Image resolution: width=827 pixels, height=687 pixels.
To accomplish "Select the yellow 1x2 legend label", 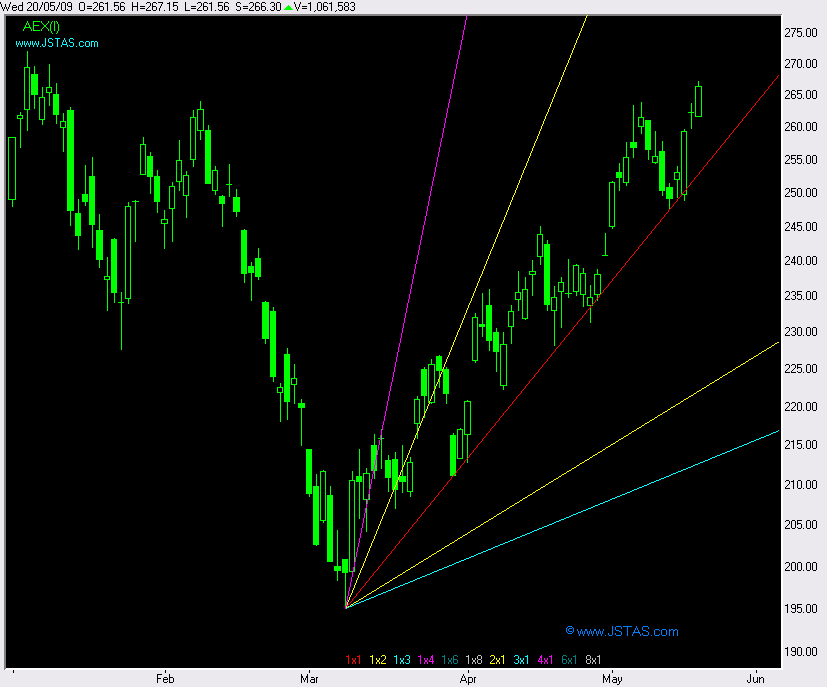I will click(x=378, y=660).
